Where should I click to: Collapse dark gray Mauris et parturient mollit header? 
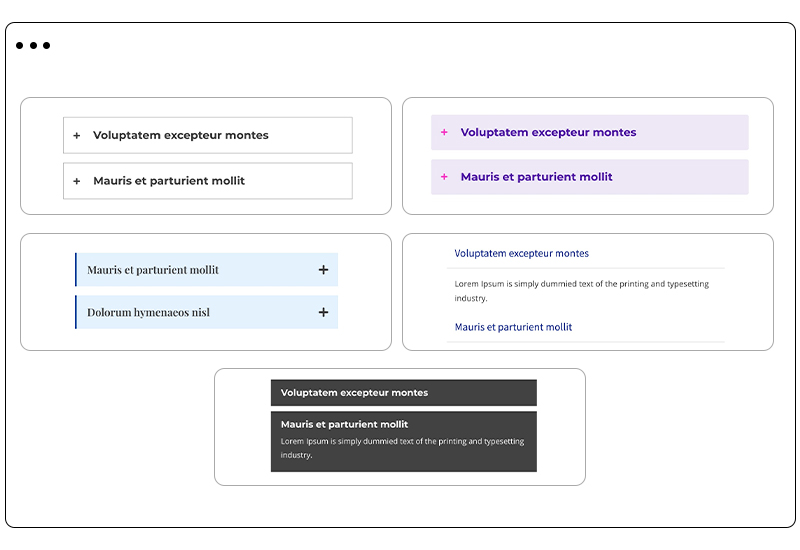click(x=344, y=425)
